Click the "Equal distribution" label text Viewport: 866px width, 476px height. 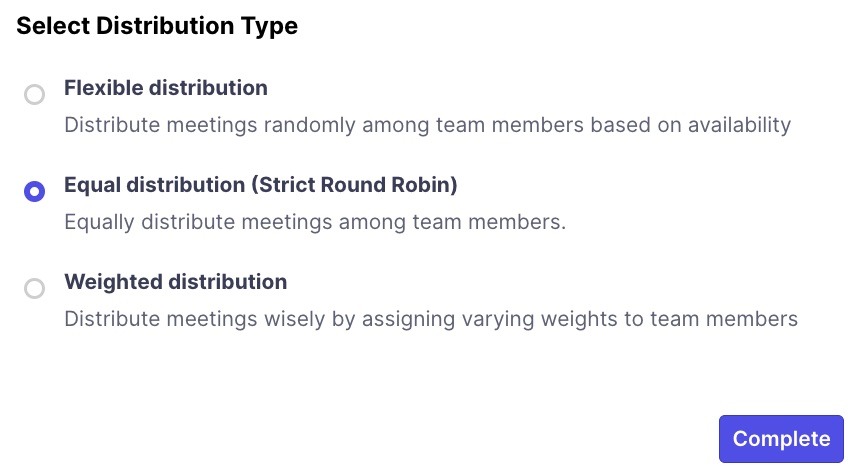click(x=154, y=185)
